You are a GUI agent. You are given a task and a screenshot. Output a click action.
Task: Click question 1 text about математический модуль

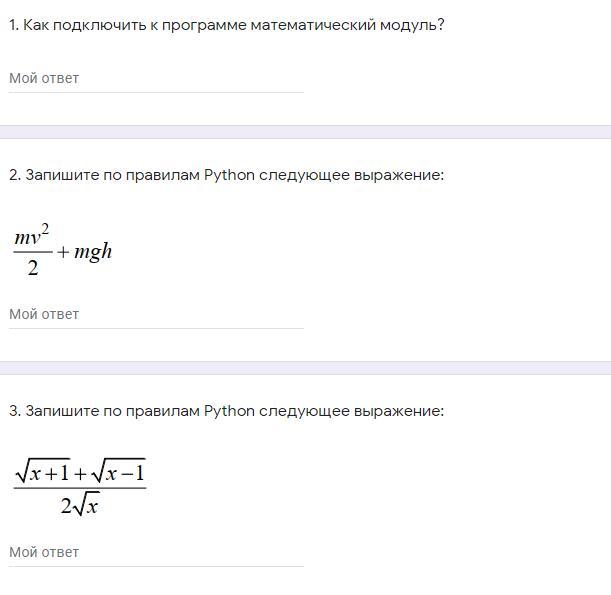[226, 25]
